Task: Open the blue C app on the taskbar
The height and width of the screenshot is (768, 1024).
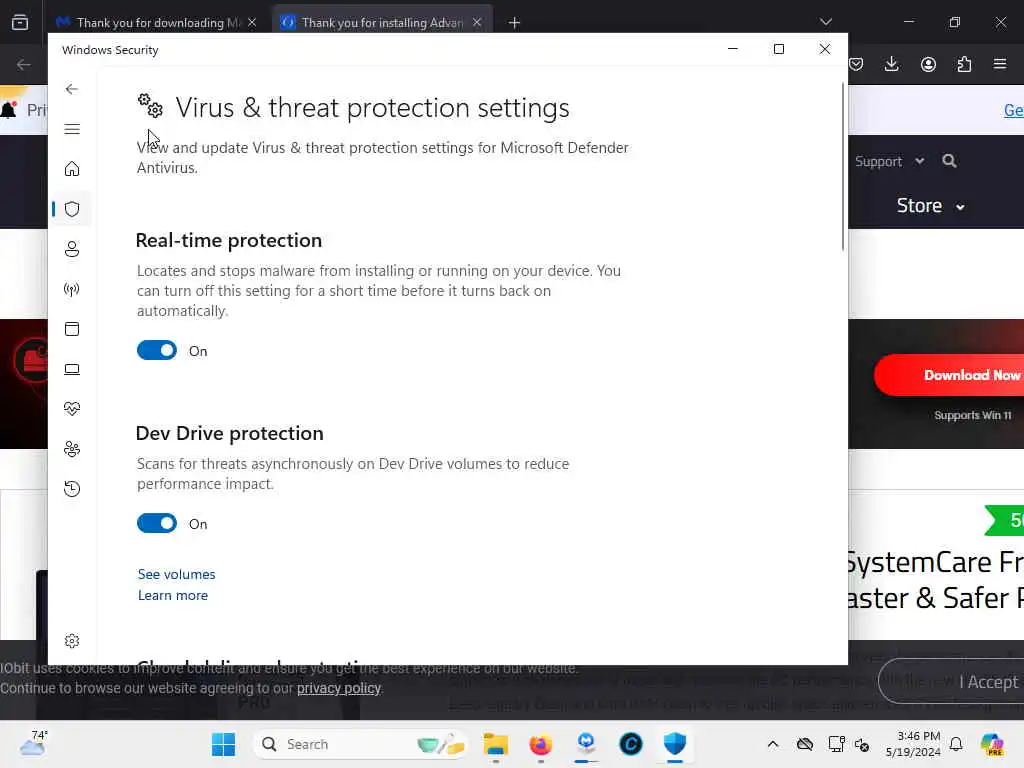Action: pyautogui.click(x=631, y=744)
